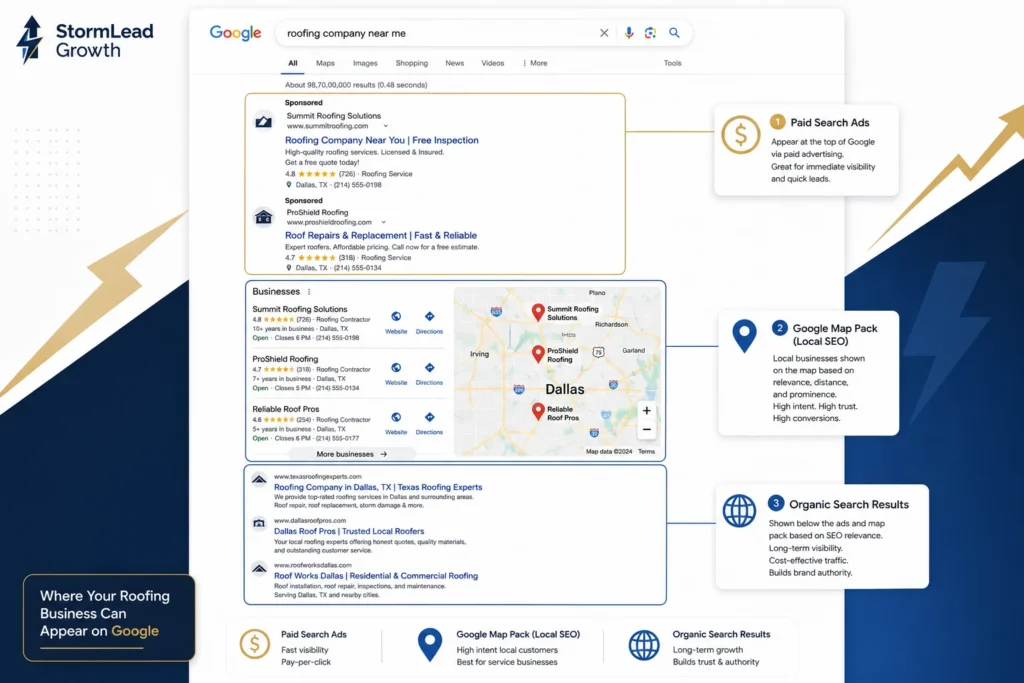Select Reliable Roof Pros business listing name

(285, 409)
